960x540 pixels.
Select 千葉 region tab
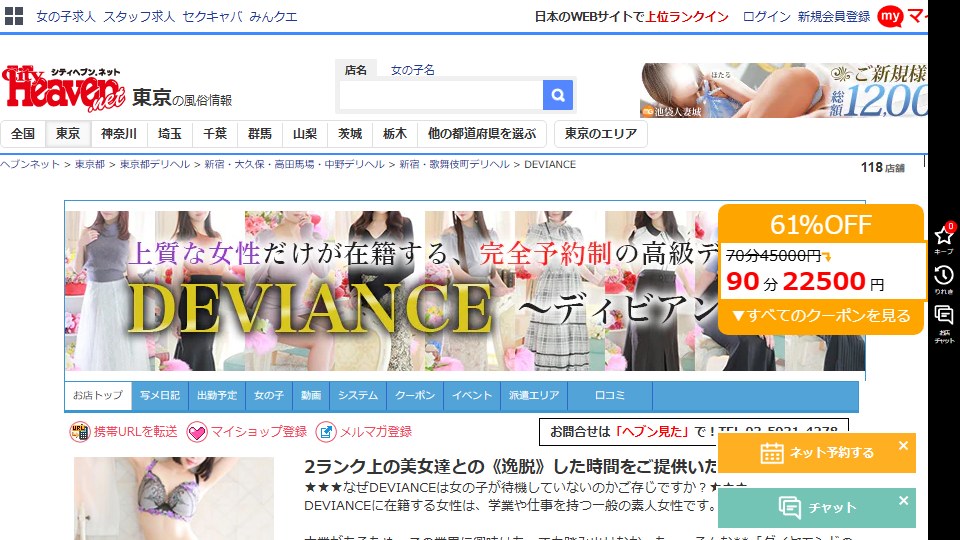[x=215, y=133]
